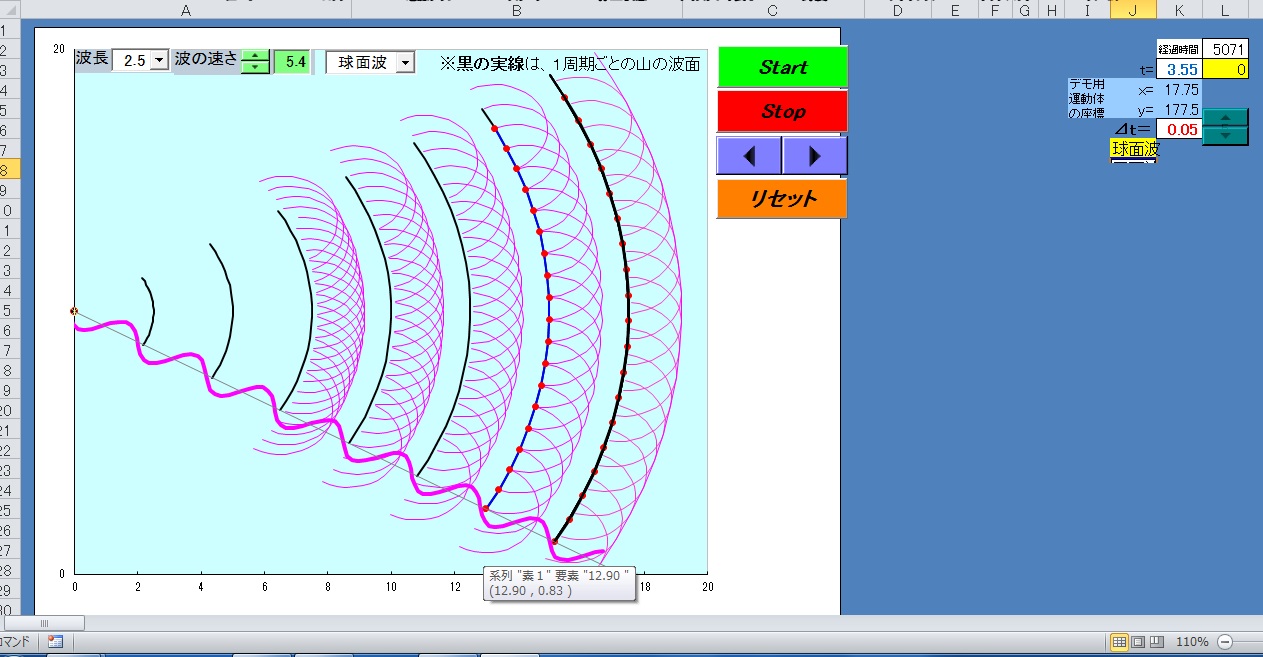1263x657 pixels.
Task: Switch to Page Layout view icon
Action: pos(1139,641)
